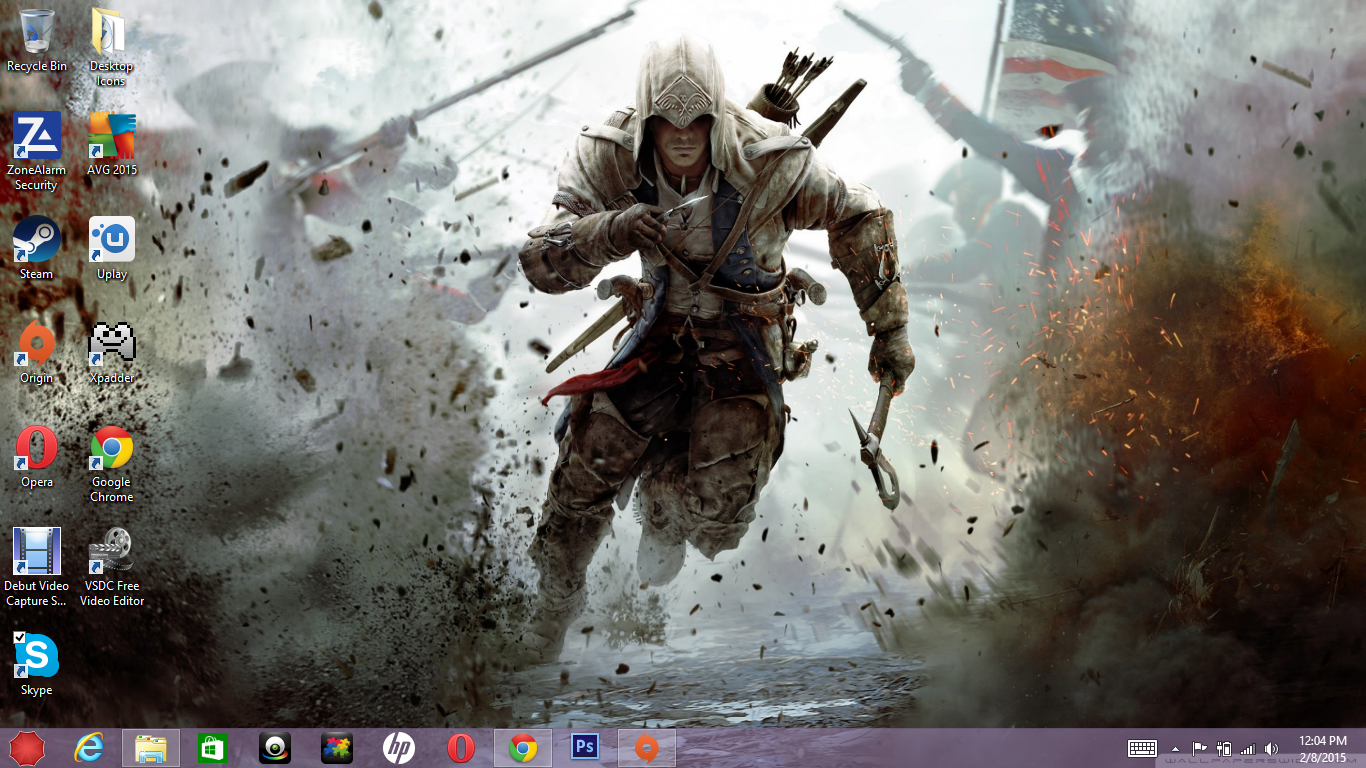This screenshot has width=1366, height=768.
Task: Open the battery power status popup
Action: point(1223,748)
